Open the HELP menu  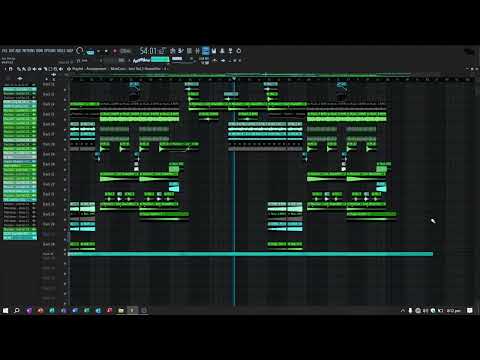[x=69, y=51]
